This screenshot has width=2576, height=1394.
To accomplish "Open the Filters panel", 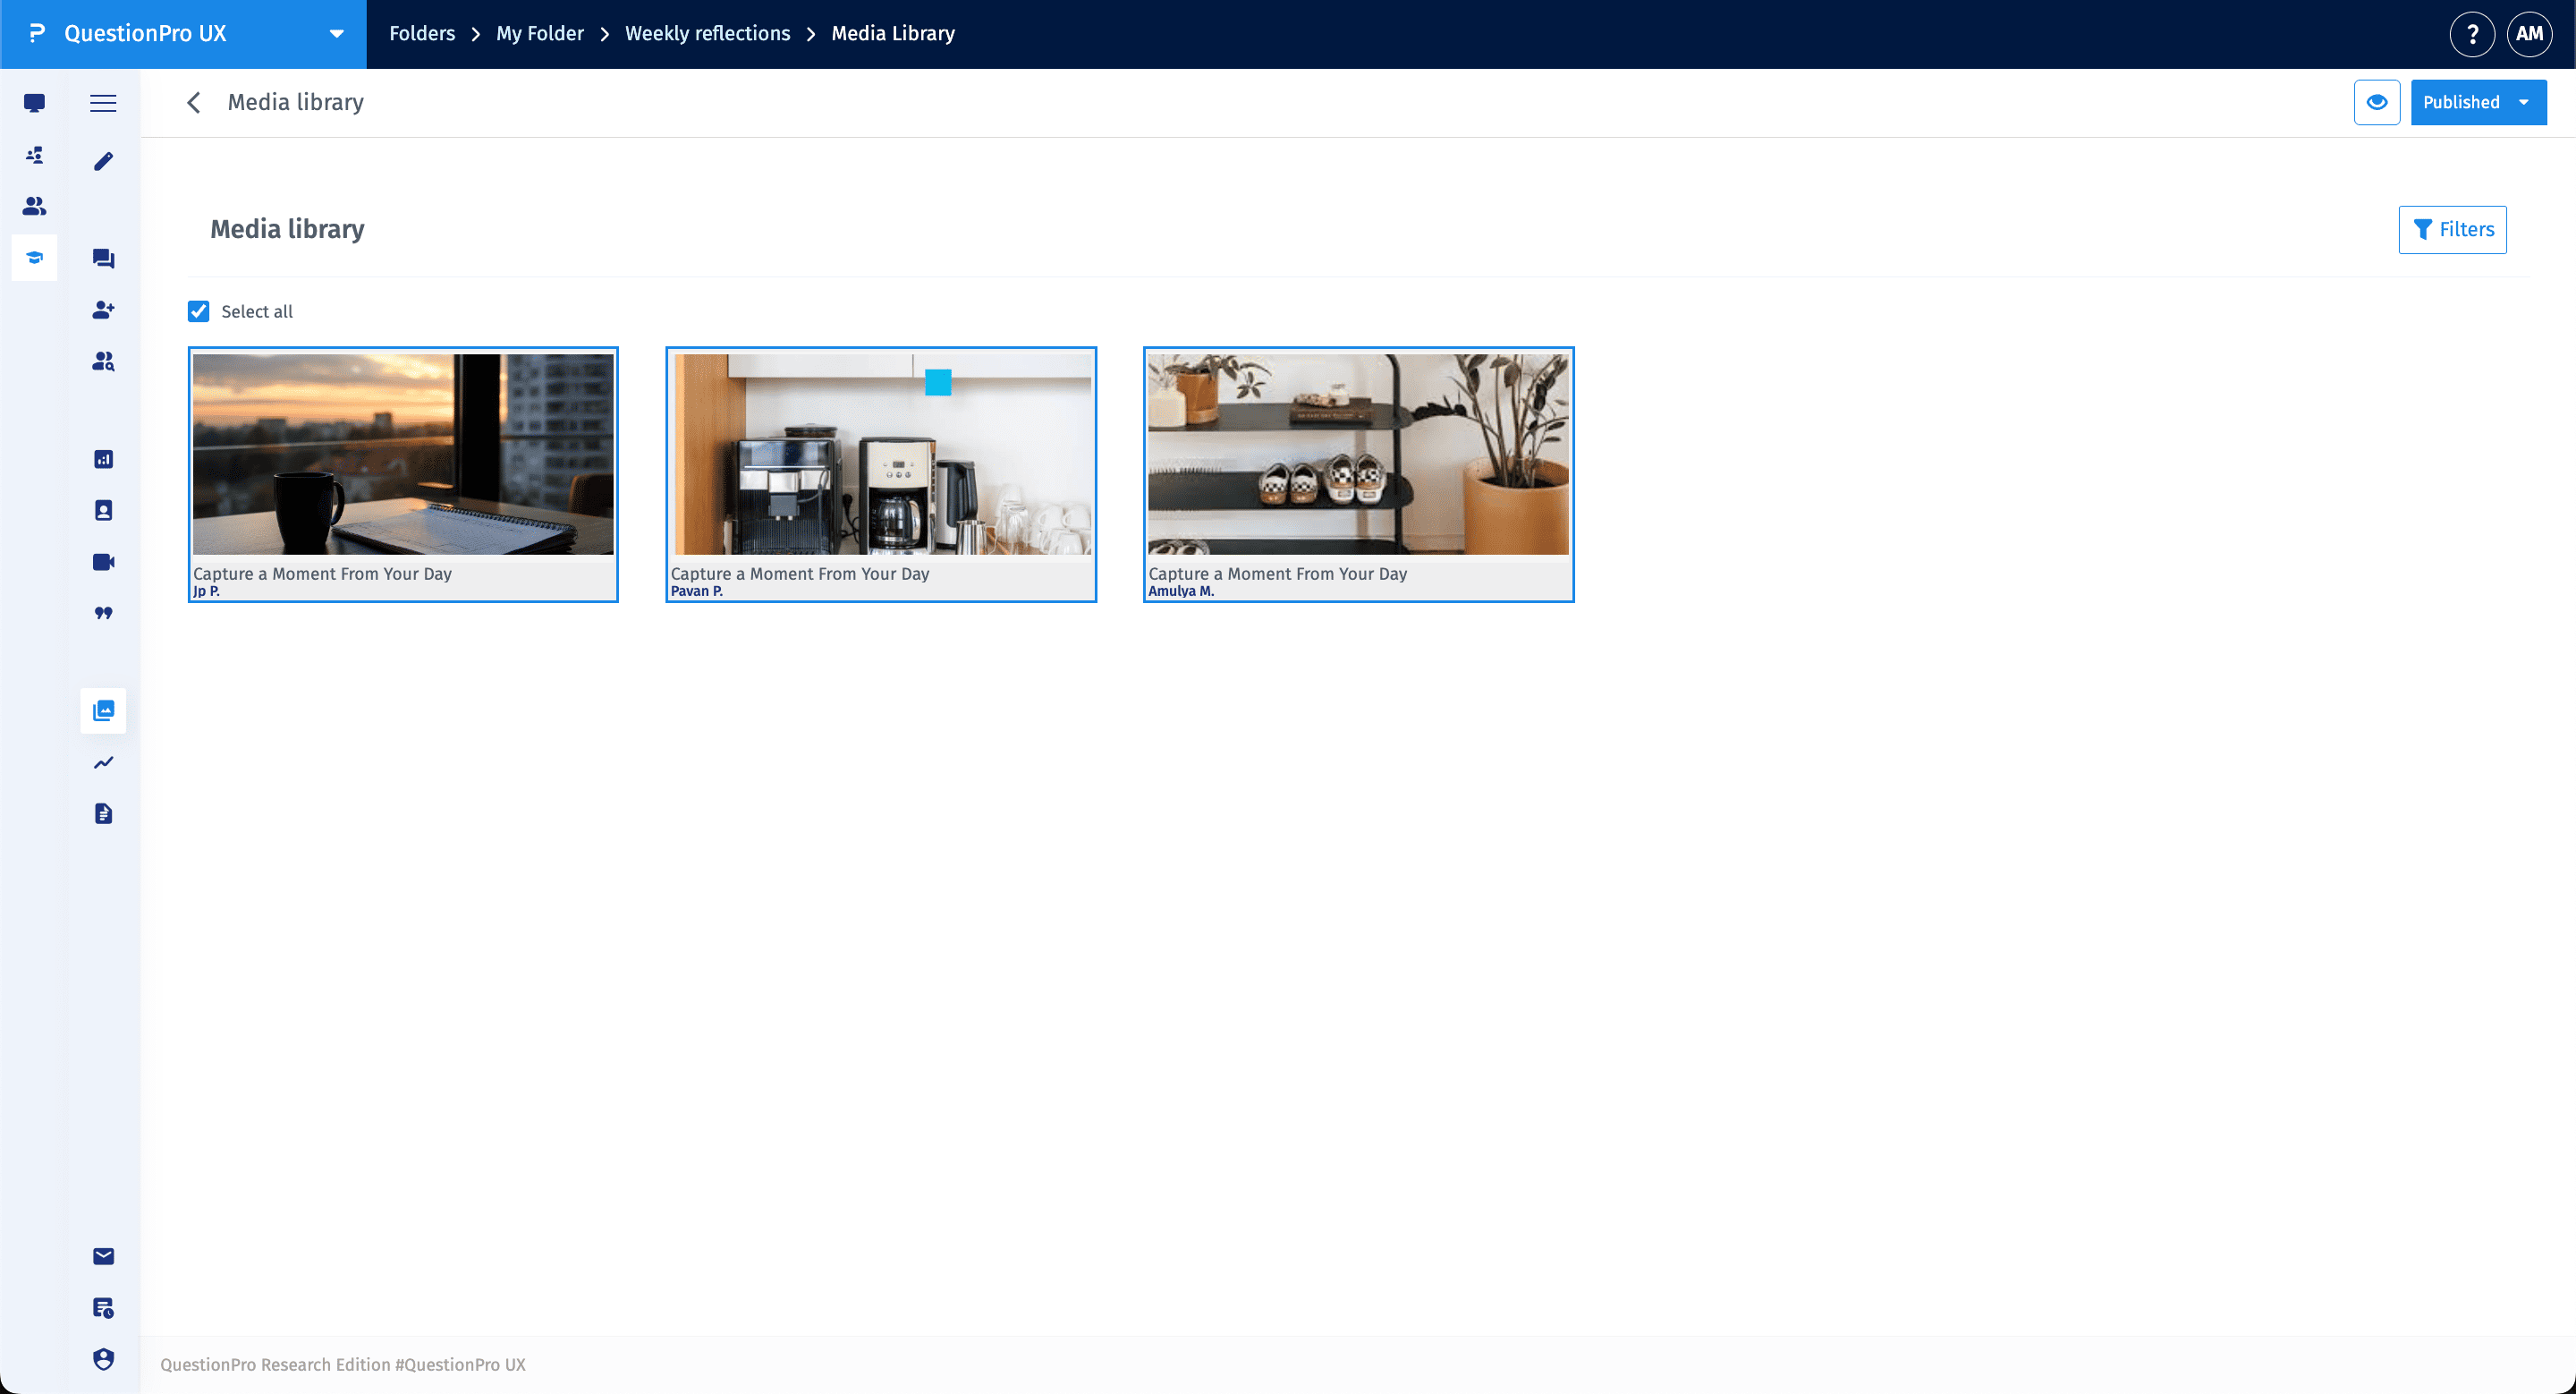I will [2452, 229].
